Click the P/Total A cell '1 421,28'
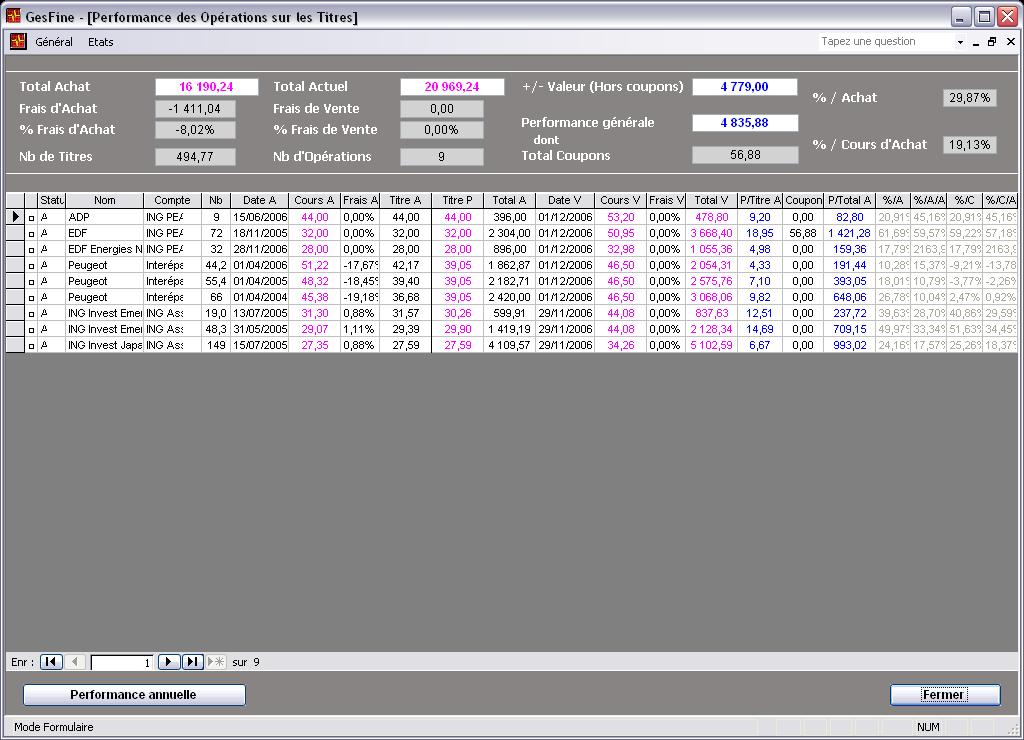Image resolution: width=1024 pixels, height=740 pixels. (850, 233)
